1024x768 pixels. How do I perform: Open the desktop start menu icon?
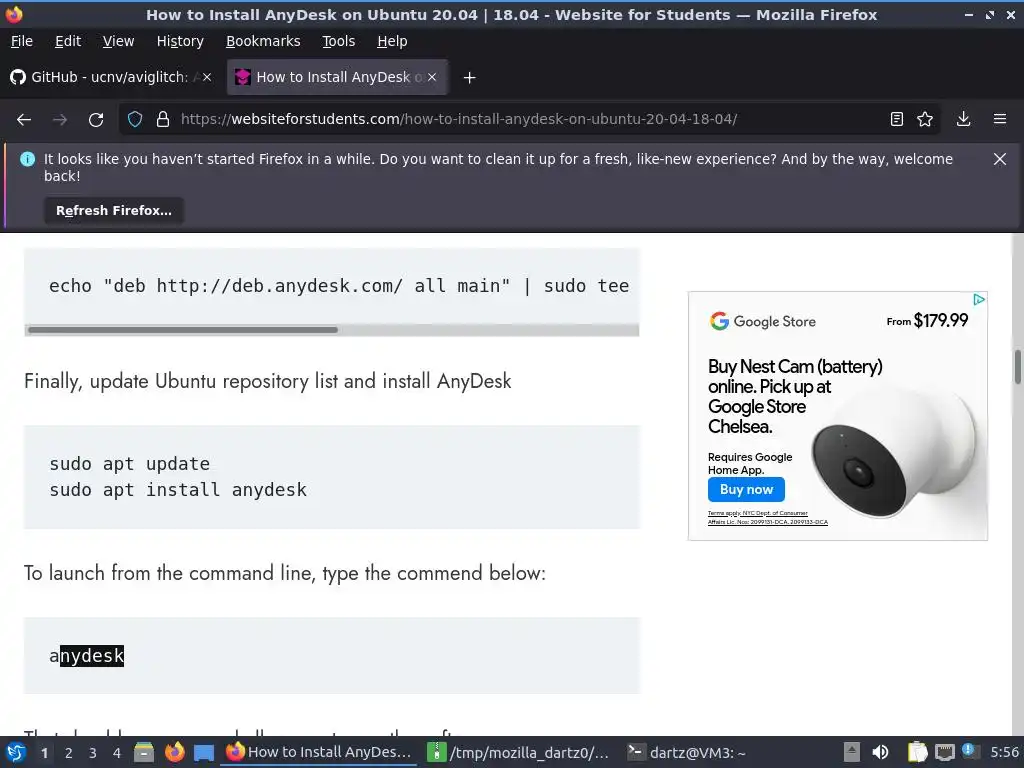16,752
